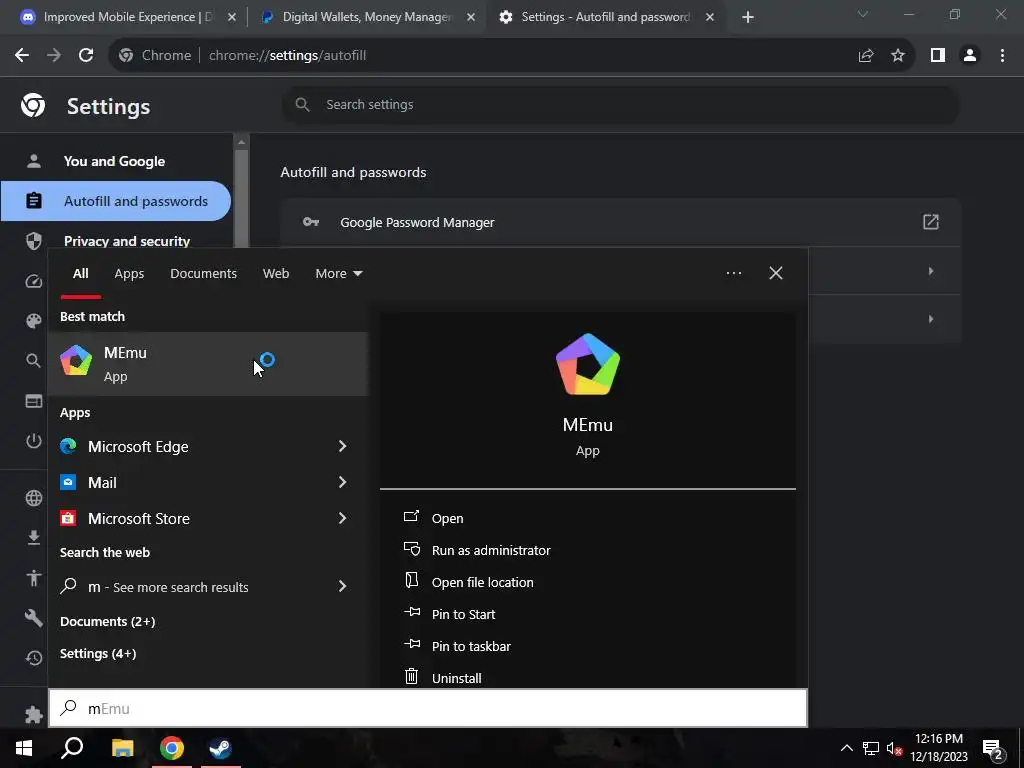Click the taskbar Search magnifier

[x=72, y=748]
